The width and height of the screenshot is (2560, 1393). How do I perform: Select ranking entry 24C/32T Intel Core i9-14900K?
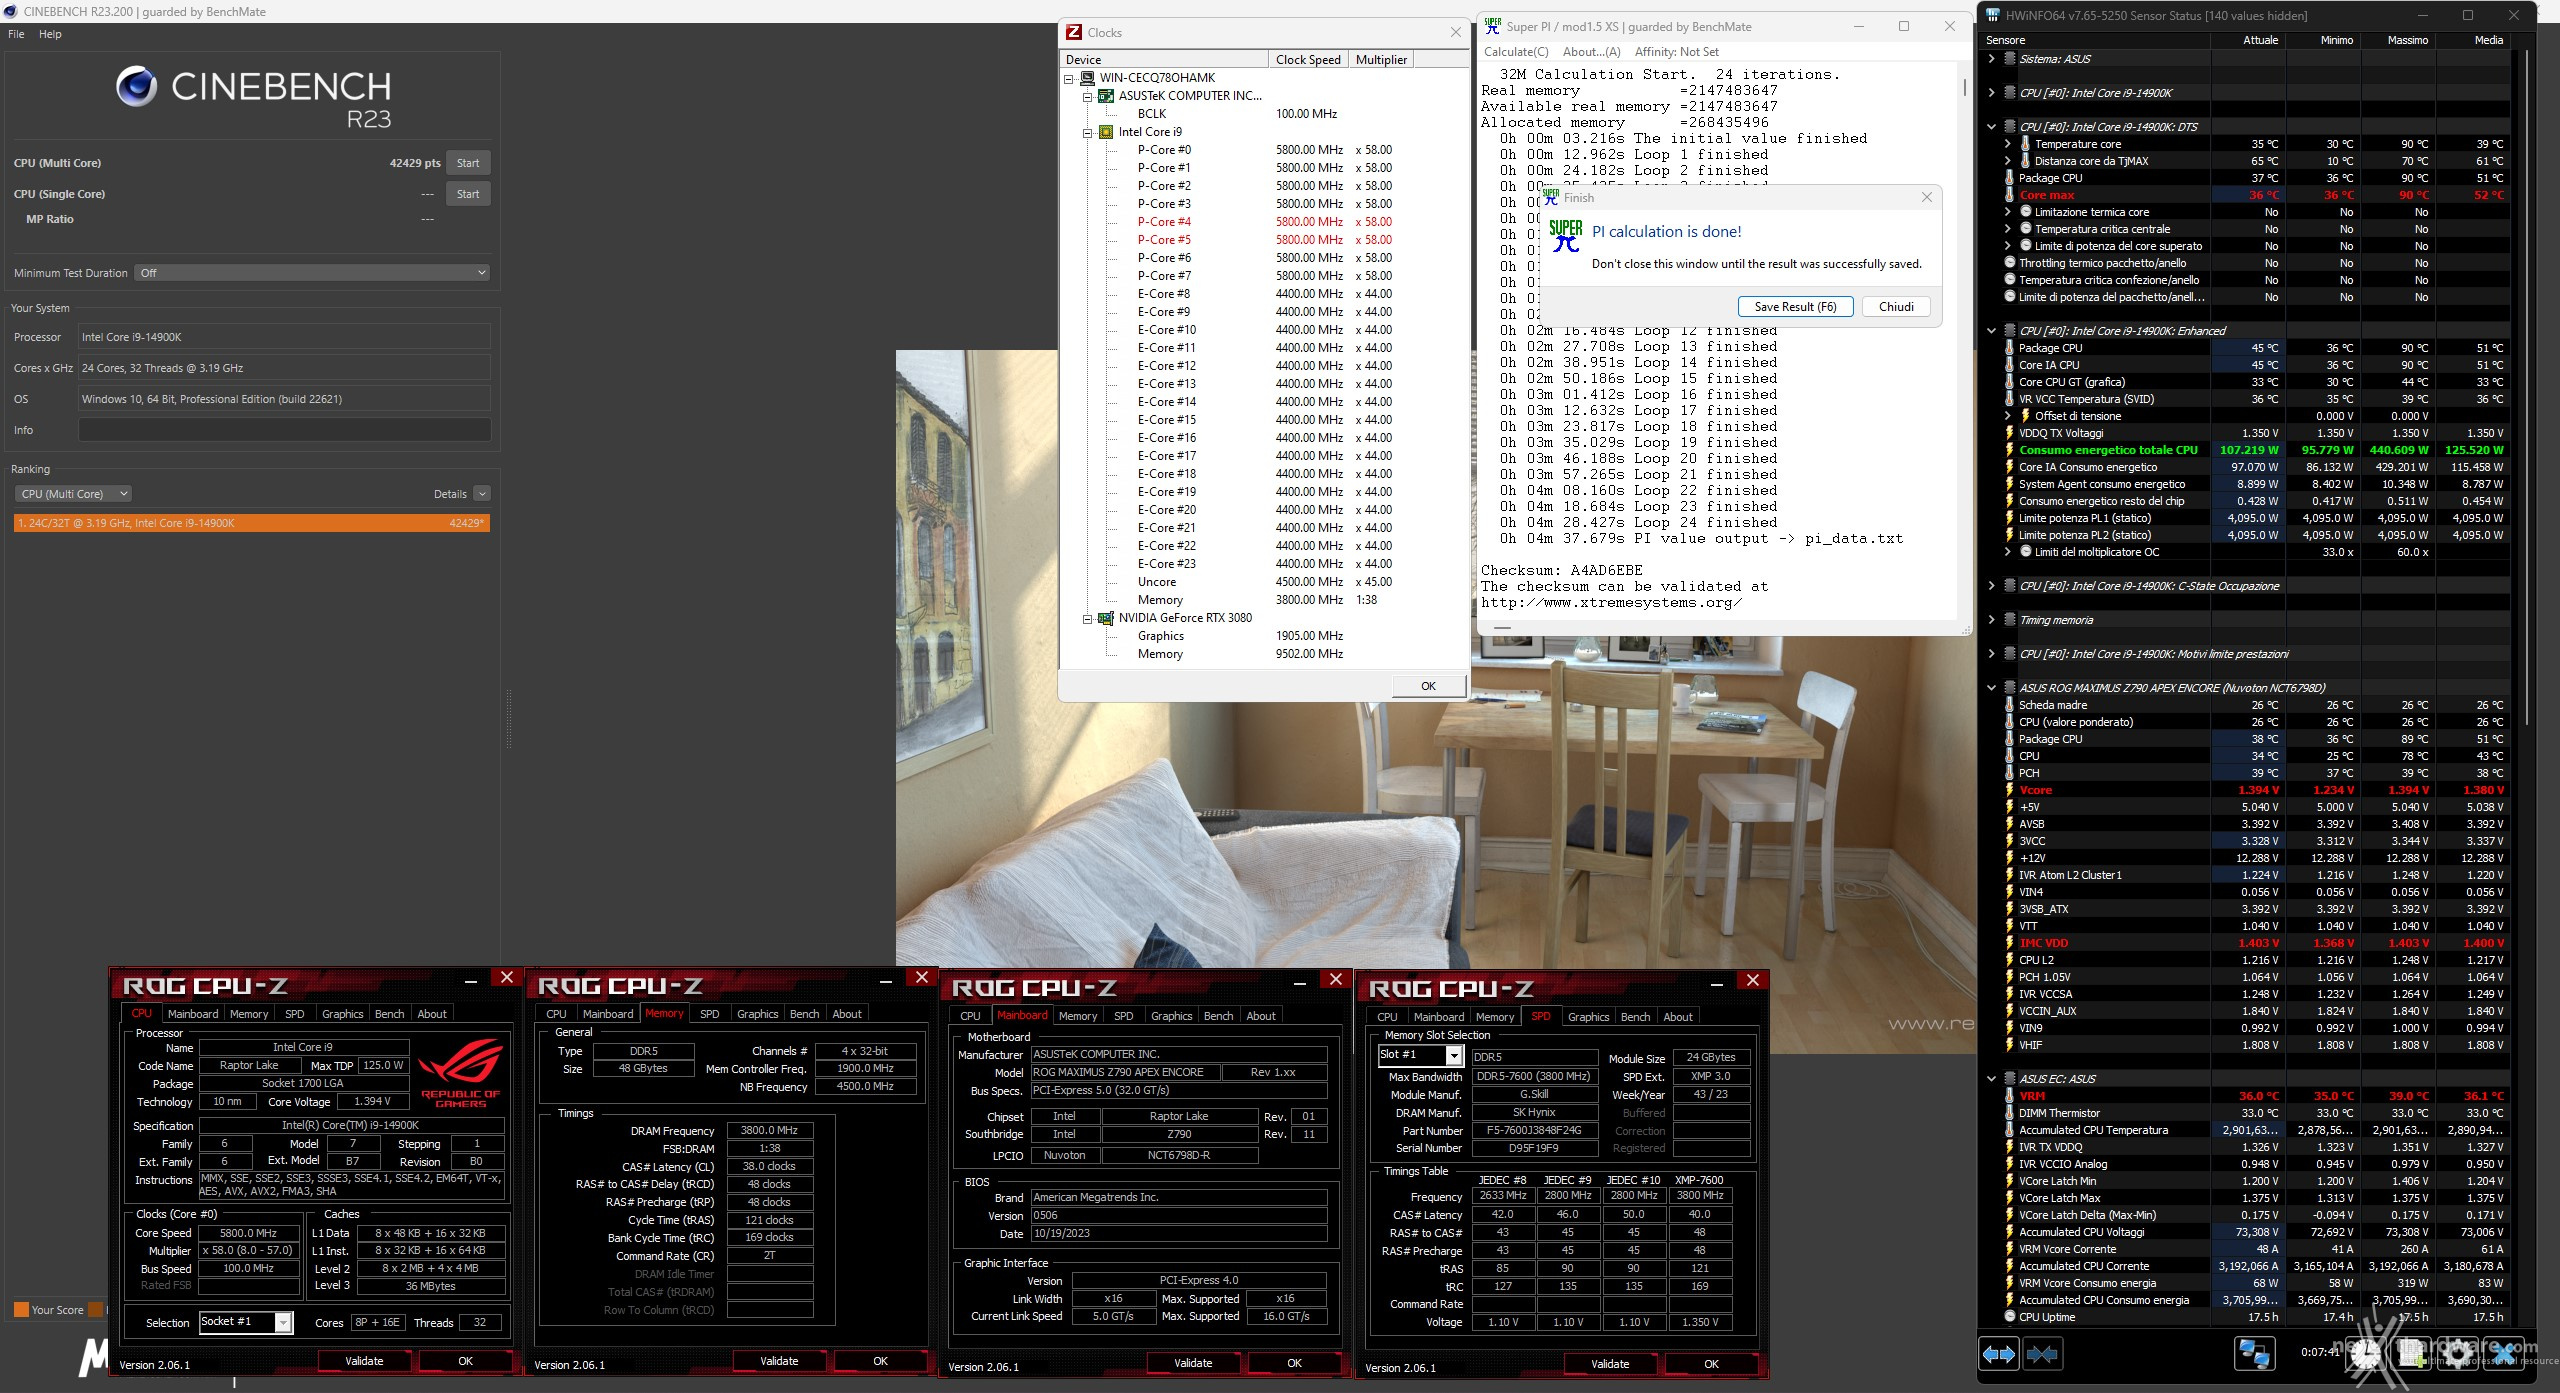pyautogui.click(x=252, y=523)
